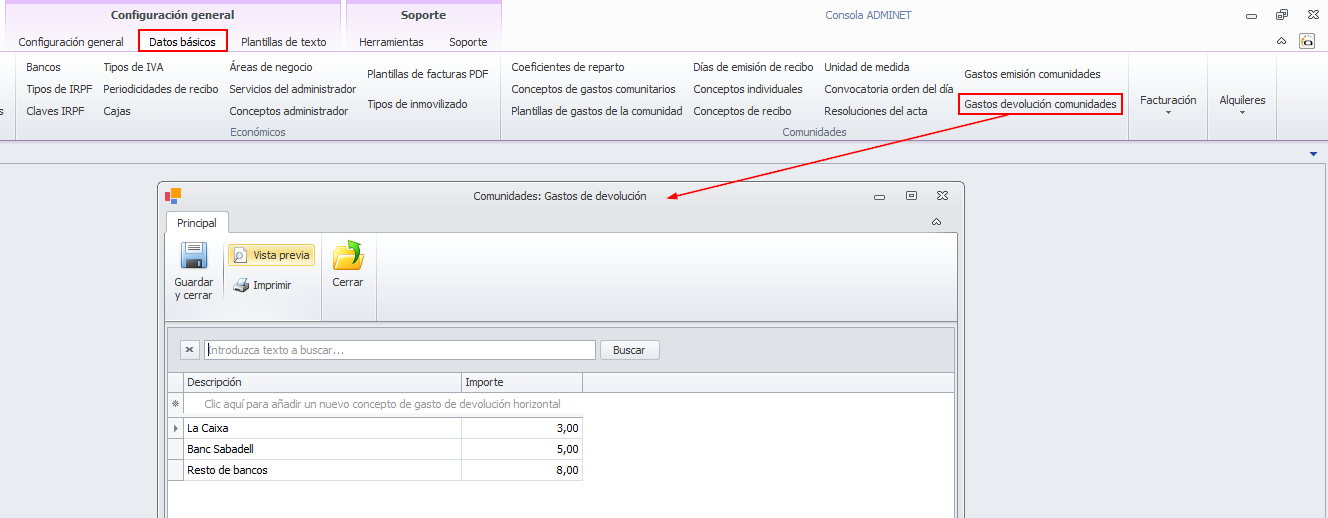Open Gastos devolución comunidades
Image resolution: width=1328 pixels, height=518 pixels.
click(x=1040, y=104)
